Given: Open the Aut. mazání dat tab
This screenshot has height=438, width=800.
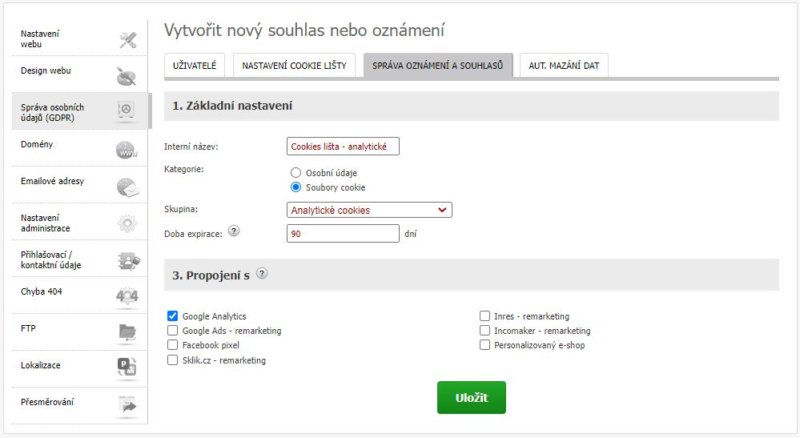Looking at the screenshot, I should (x=564, y=65).
